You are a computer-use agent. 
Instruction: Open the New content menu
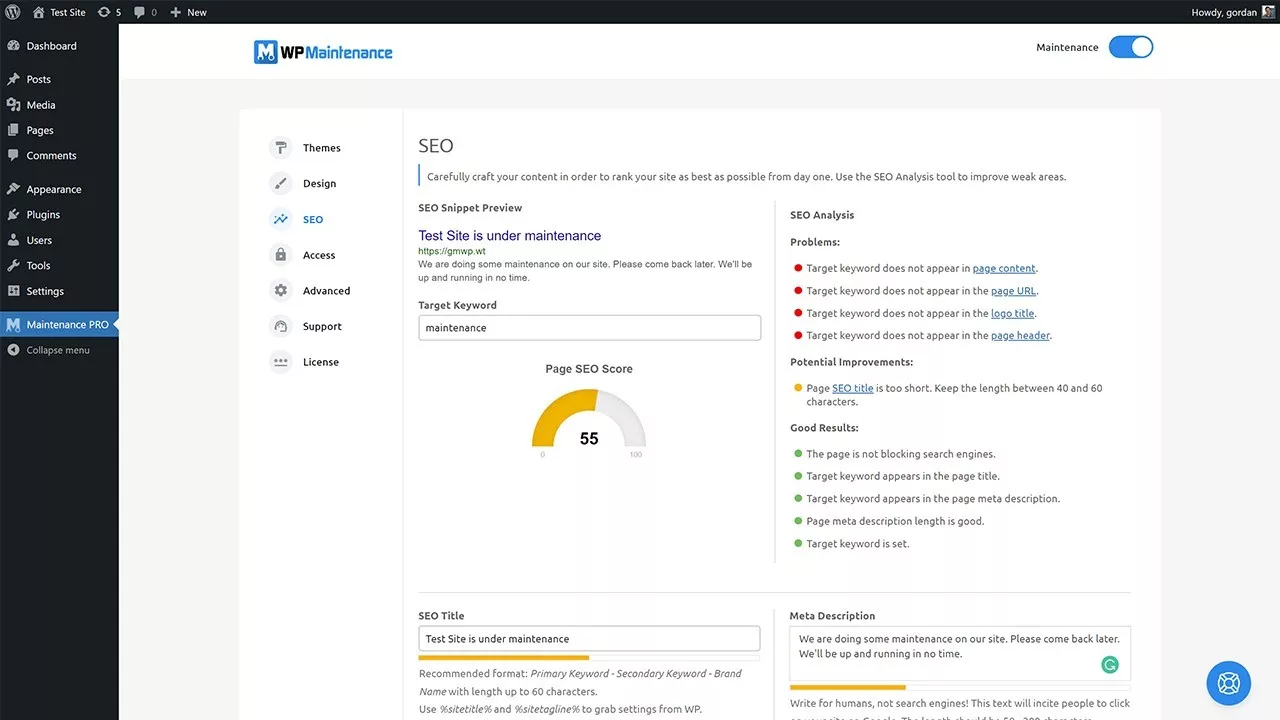[x=189, y=12]
